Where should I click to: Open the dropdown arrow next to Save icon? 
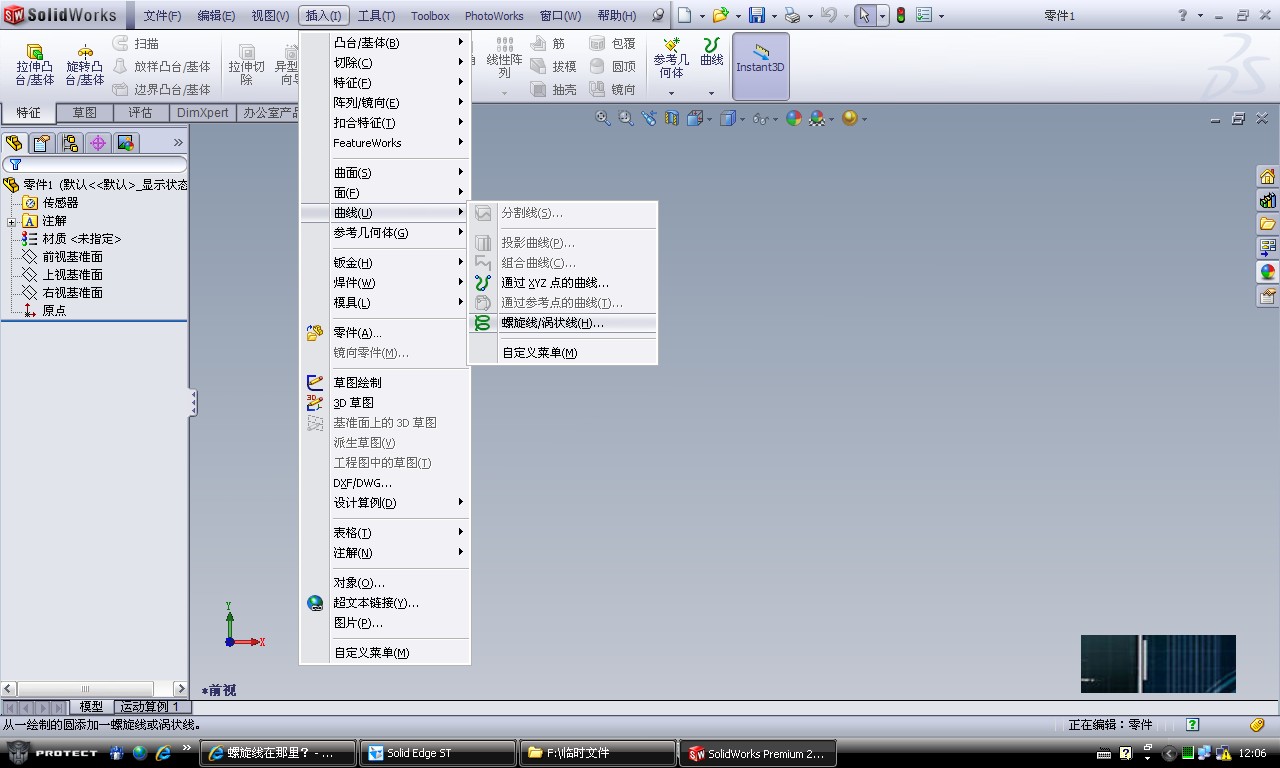(773, 16)
